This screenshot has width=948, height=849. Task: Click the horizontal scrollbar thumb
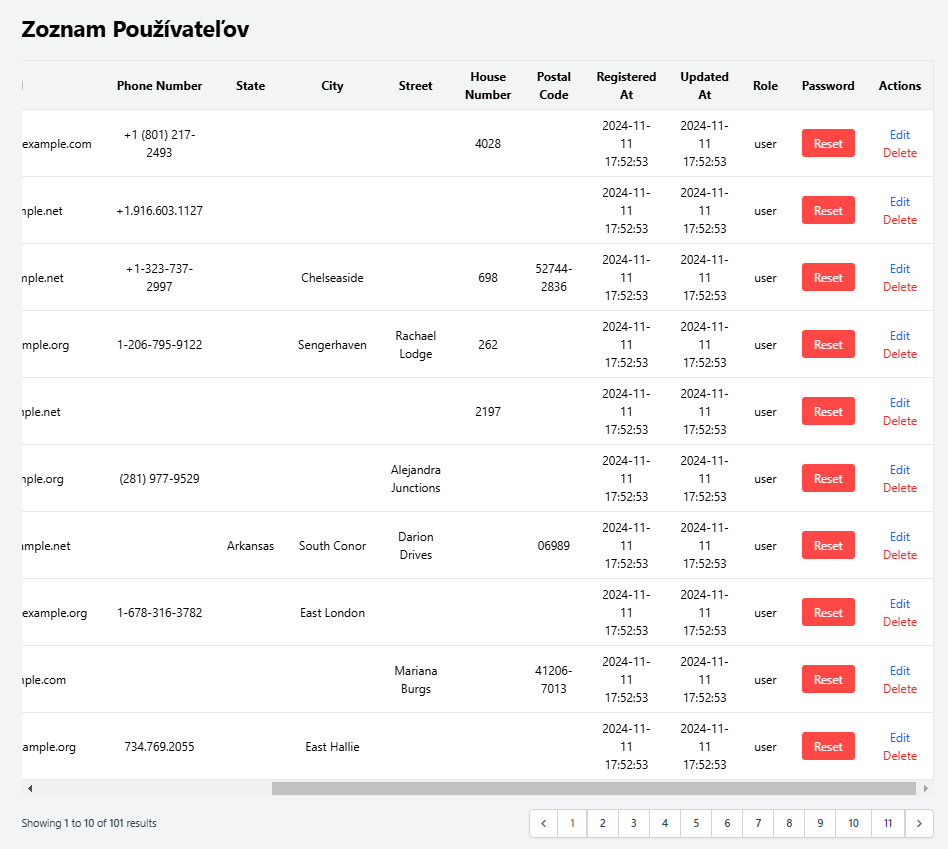pyautogui.click(x=593, y=789)
